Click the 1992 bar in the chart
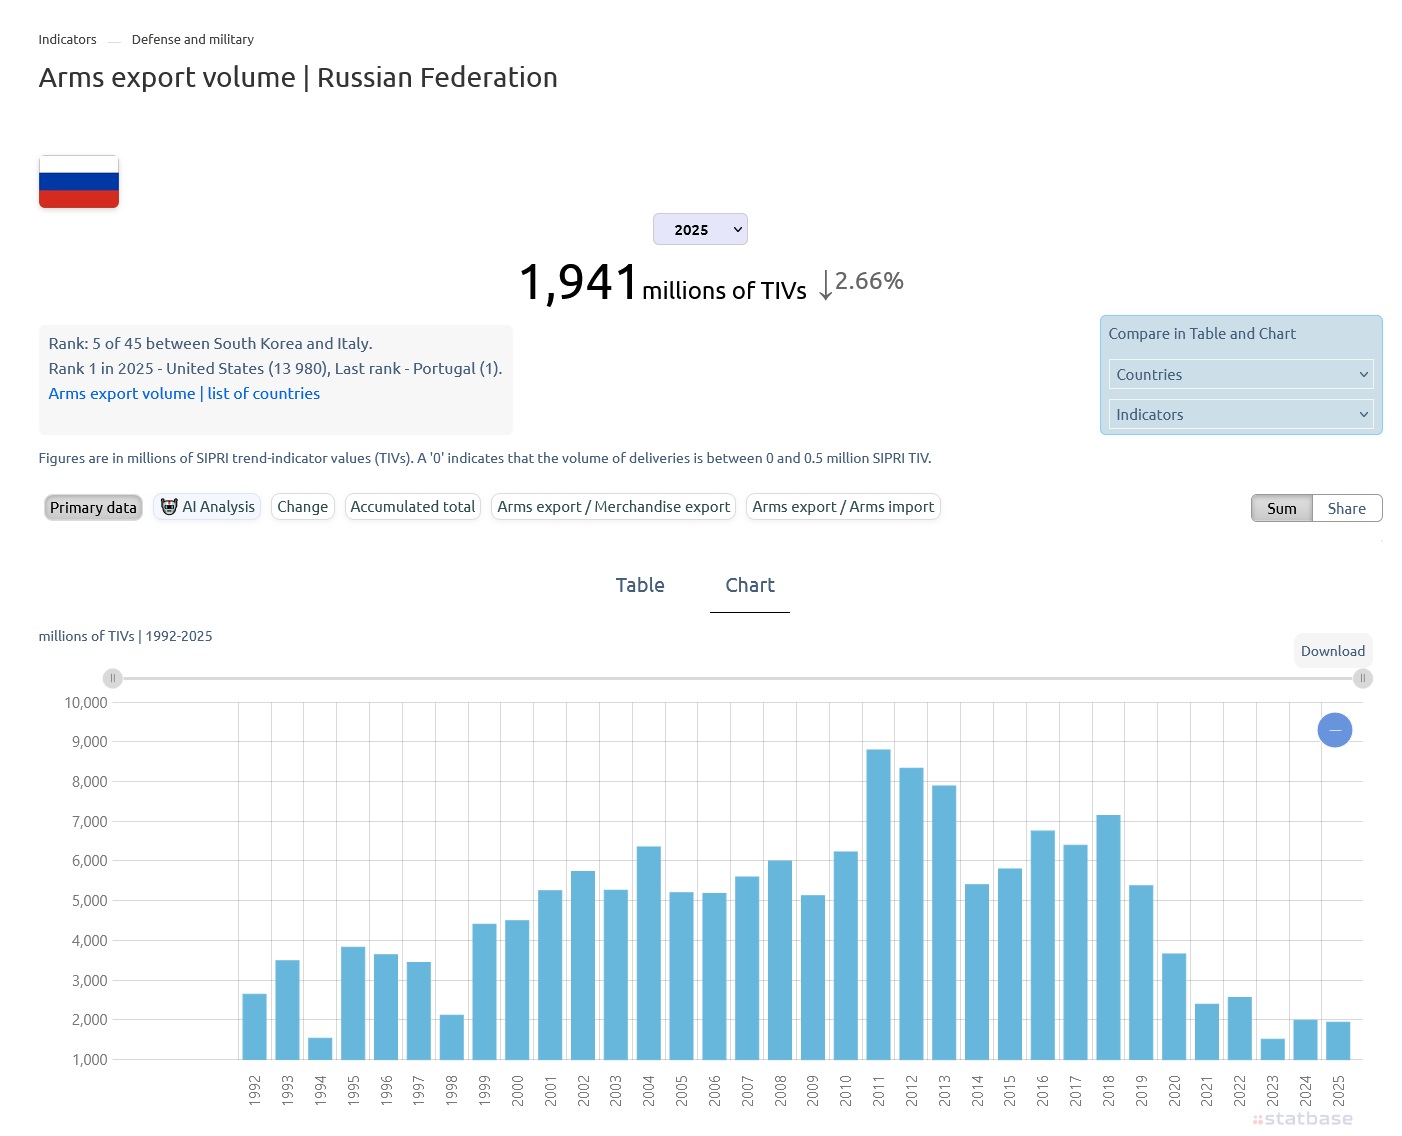 click(254, 1026)
